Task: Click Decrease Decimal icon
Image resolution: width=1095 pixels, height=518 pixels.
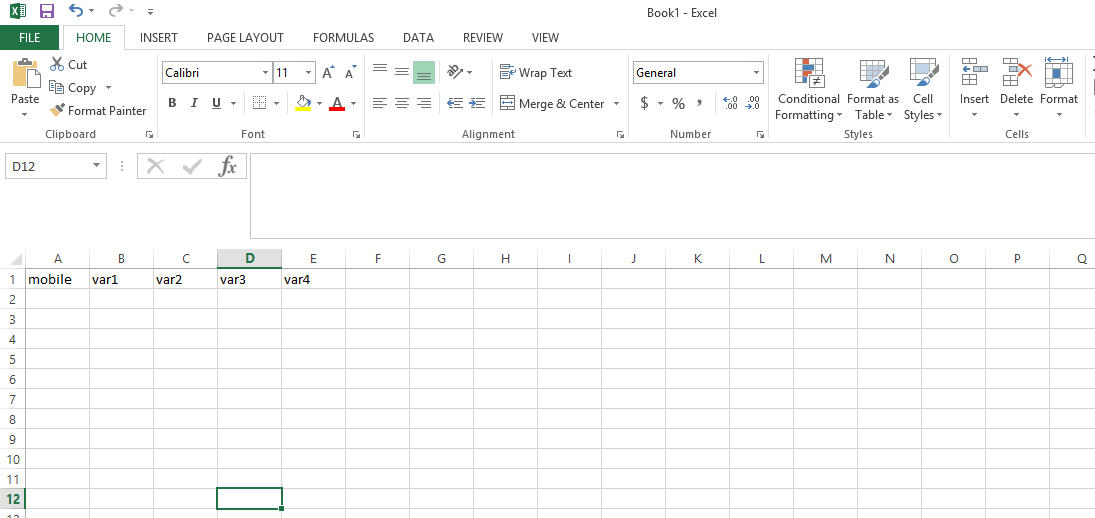Action: tap(752, 103)
